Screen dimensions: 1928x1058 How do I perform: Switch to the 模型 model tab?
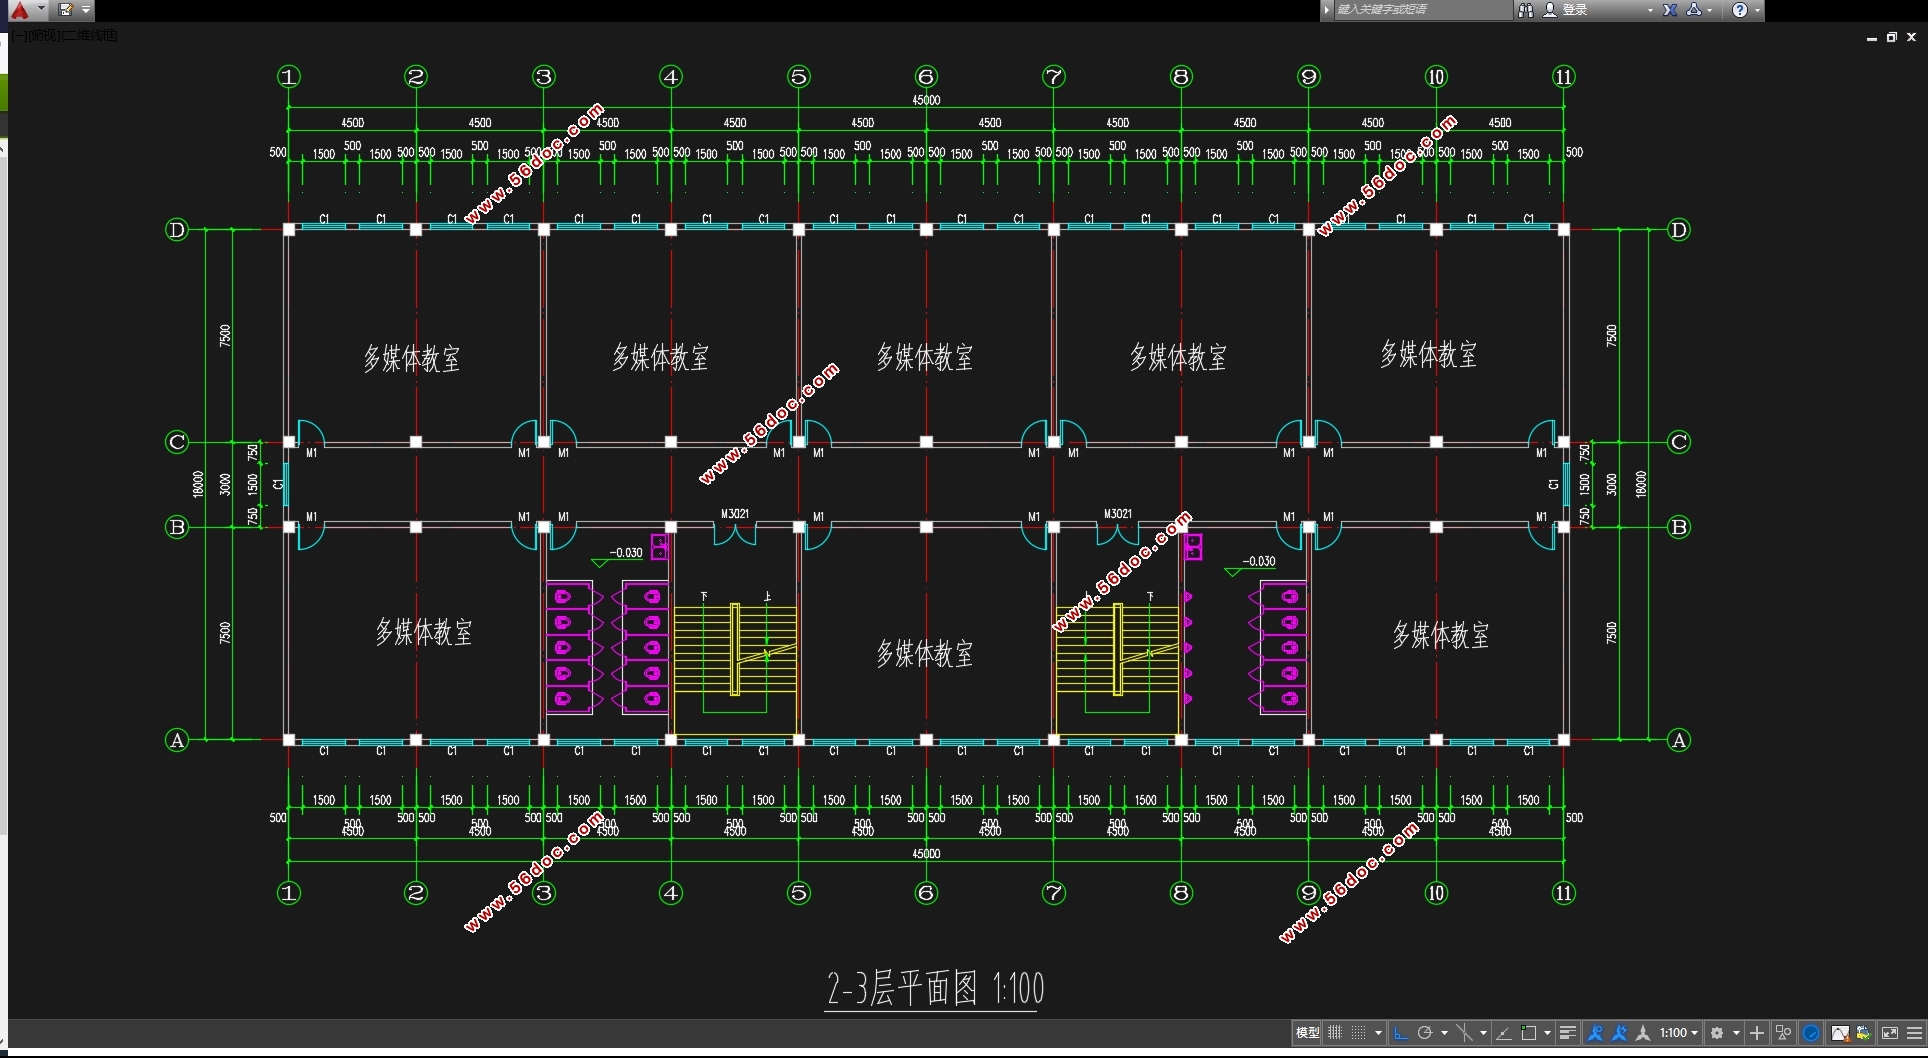point(1307,1033)
